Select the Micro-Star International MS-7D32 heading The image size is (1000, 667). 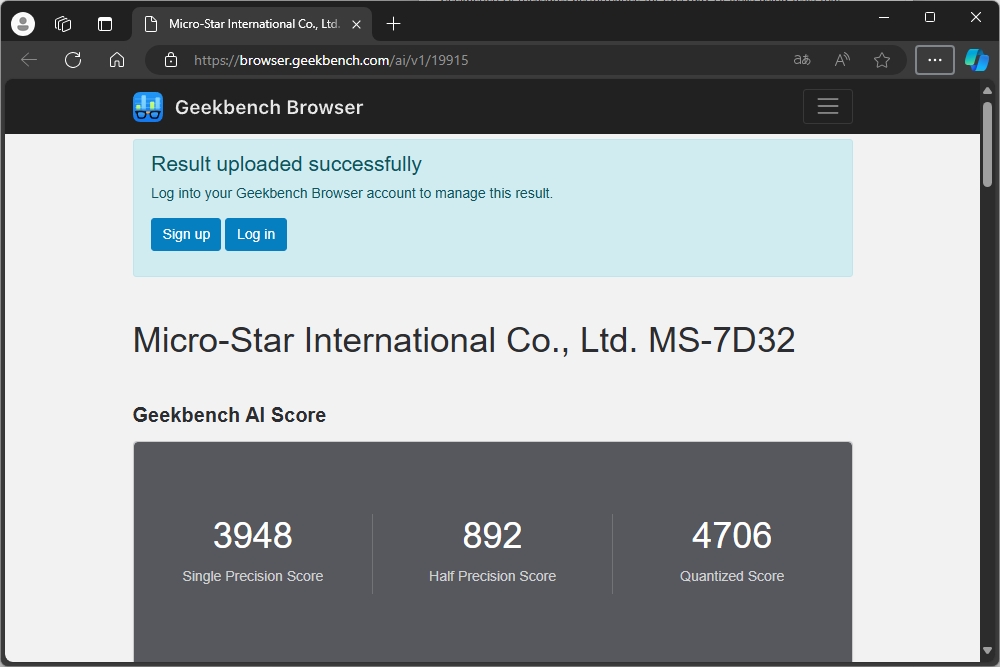point(464,340)
